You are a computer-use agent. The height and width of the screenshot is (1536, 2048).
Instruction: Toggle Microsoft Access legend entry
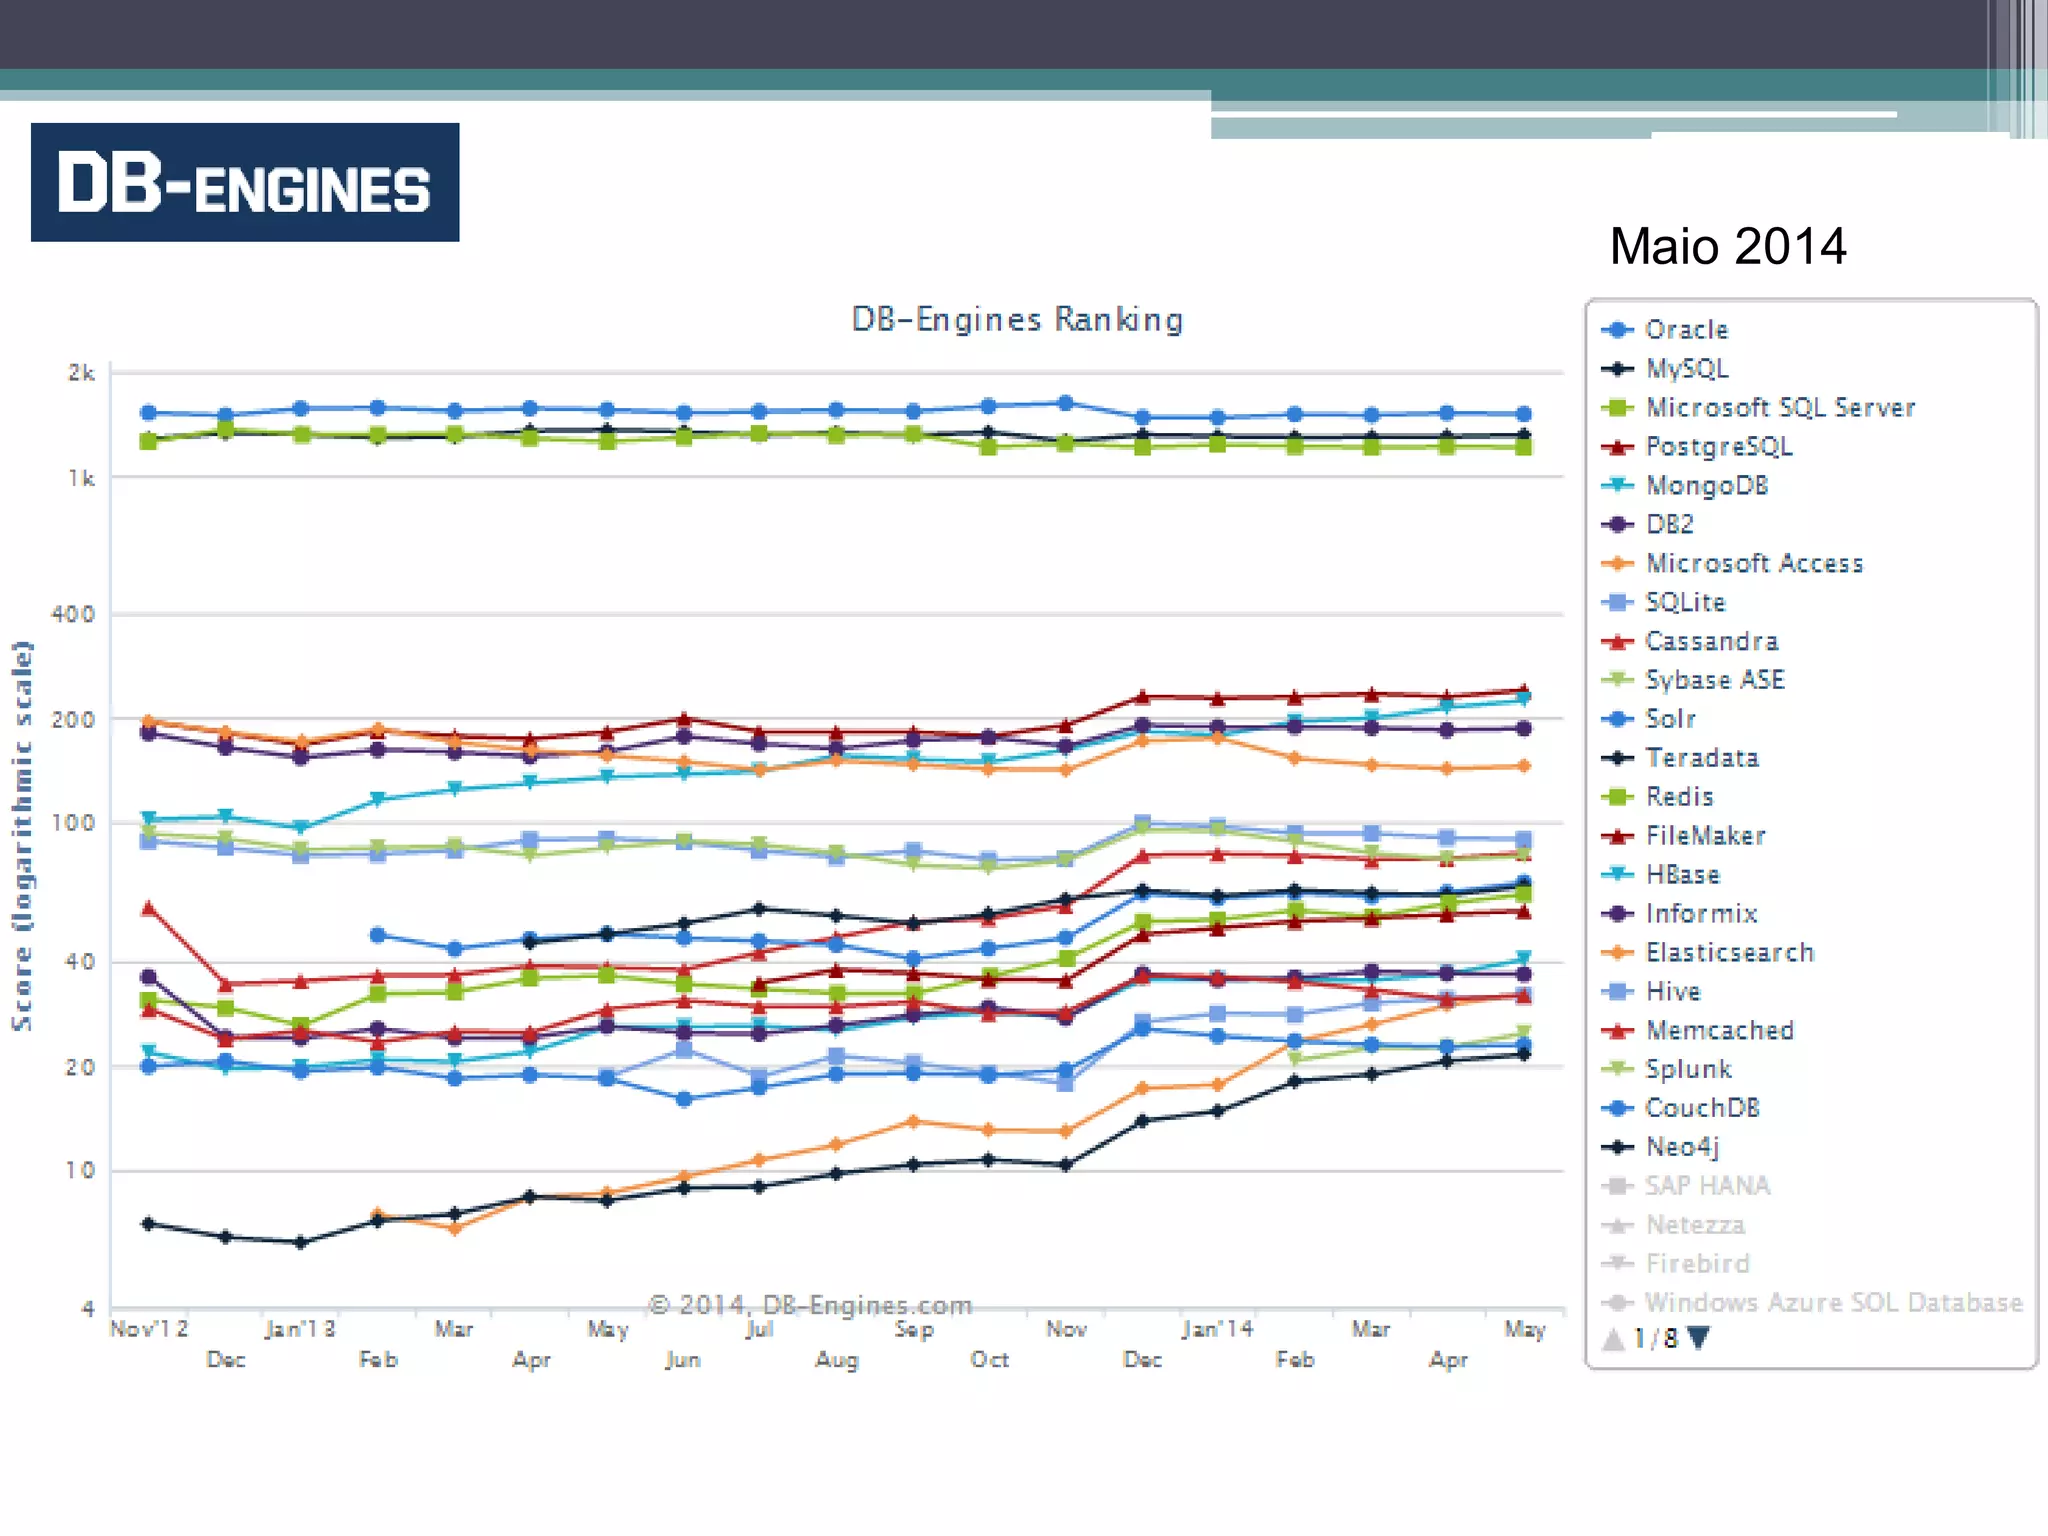pos(1754,564)
